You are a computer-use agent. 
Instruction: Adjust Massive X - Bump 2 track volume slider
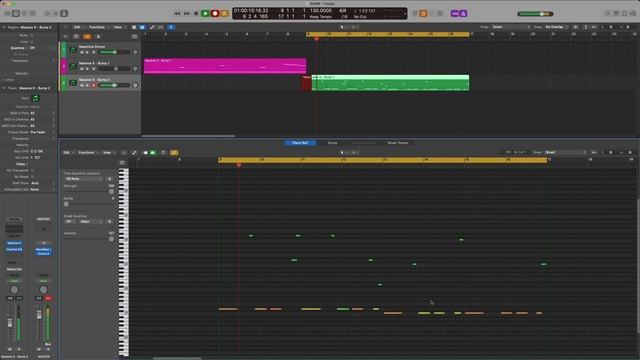click(114, 85)
